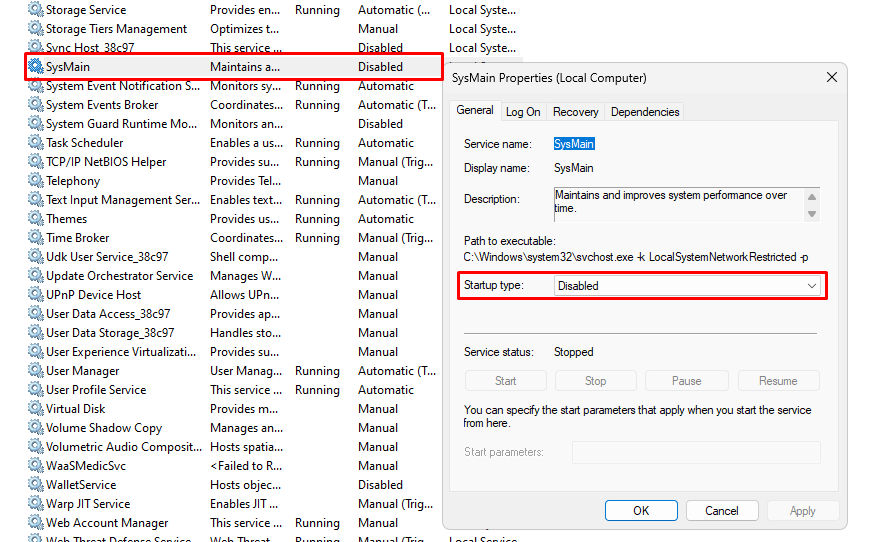This screenshot has height=542, width=876.
Task: Click the gear icon beside Web Account Manager
Action: coord(36,522)
